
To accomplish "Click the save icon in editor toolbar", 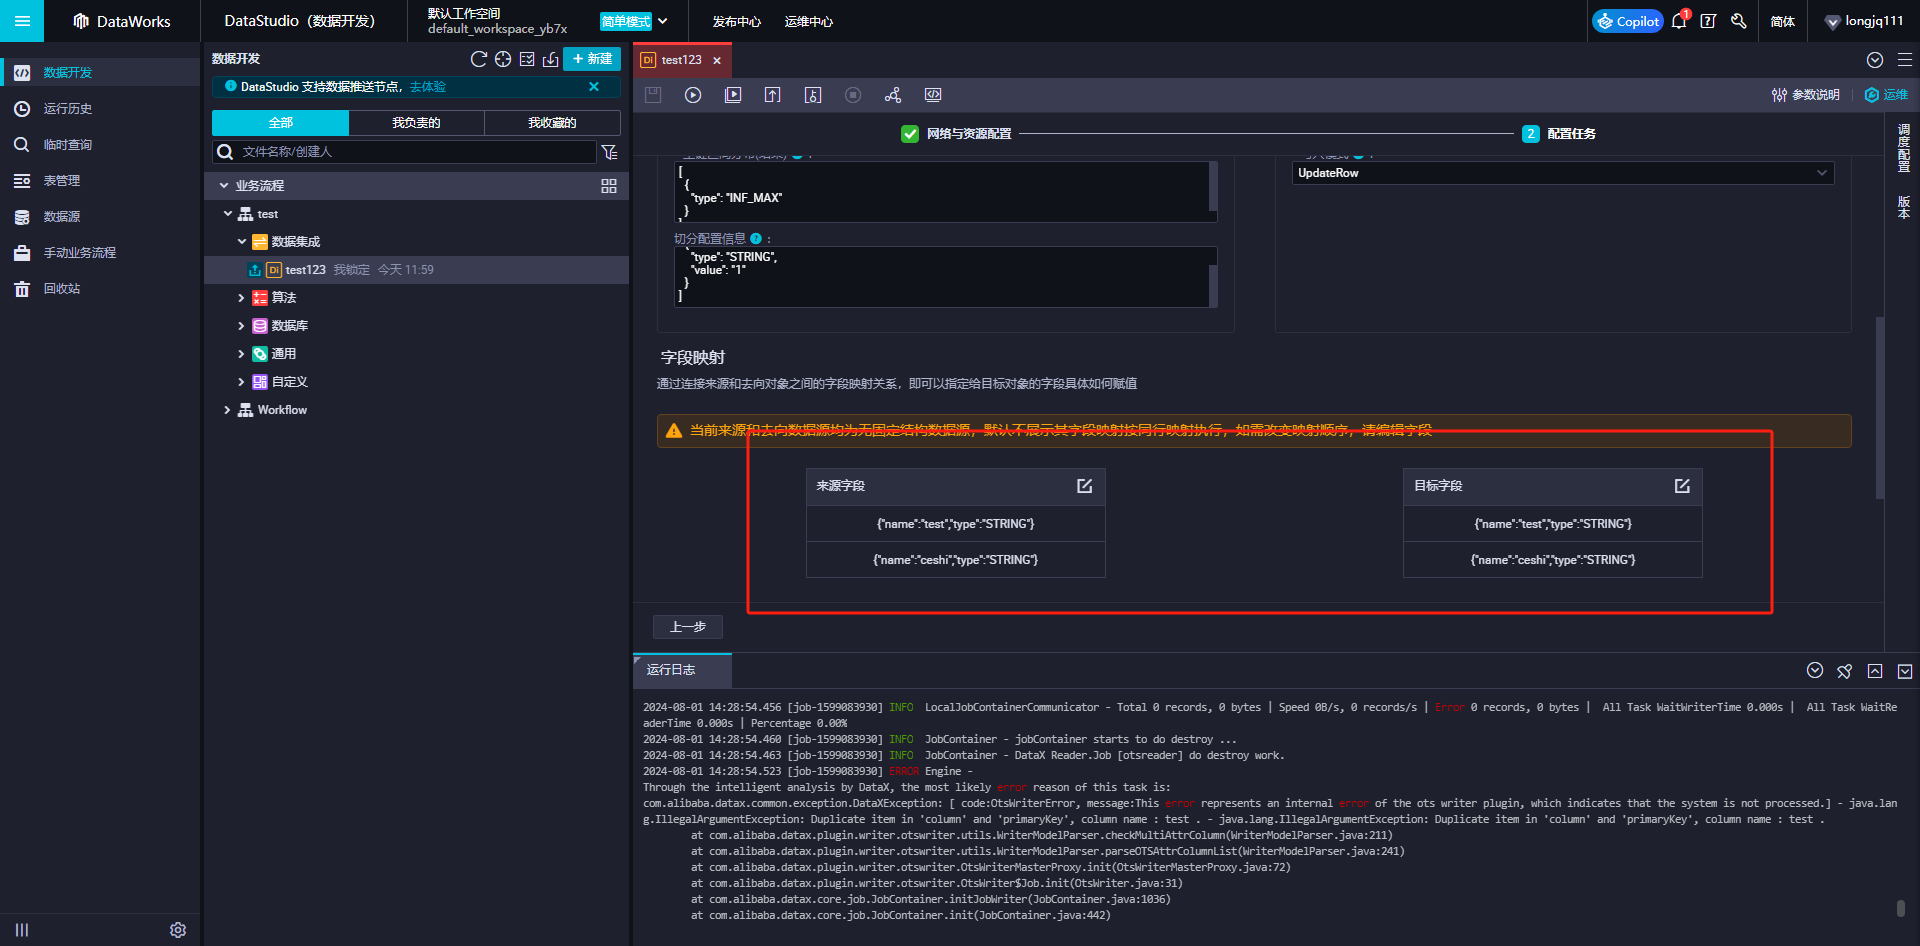I will (x=653, y=95).
